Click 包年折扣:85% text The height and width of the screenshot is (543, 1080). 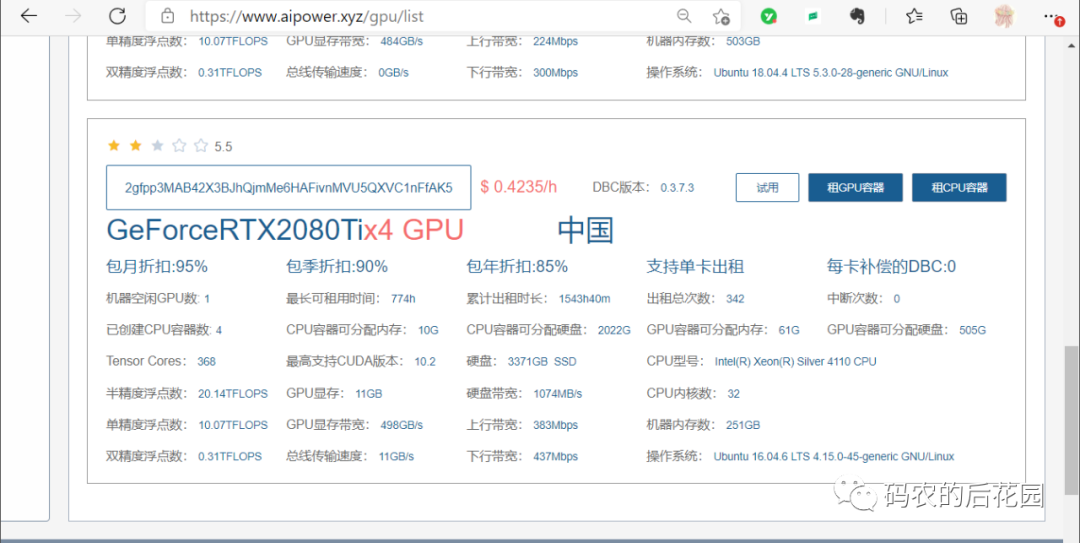click(517, 267)
